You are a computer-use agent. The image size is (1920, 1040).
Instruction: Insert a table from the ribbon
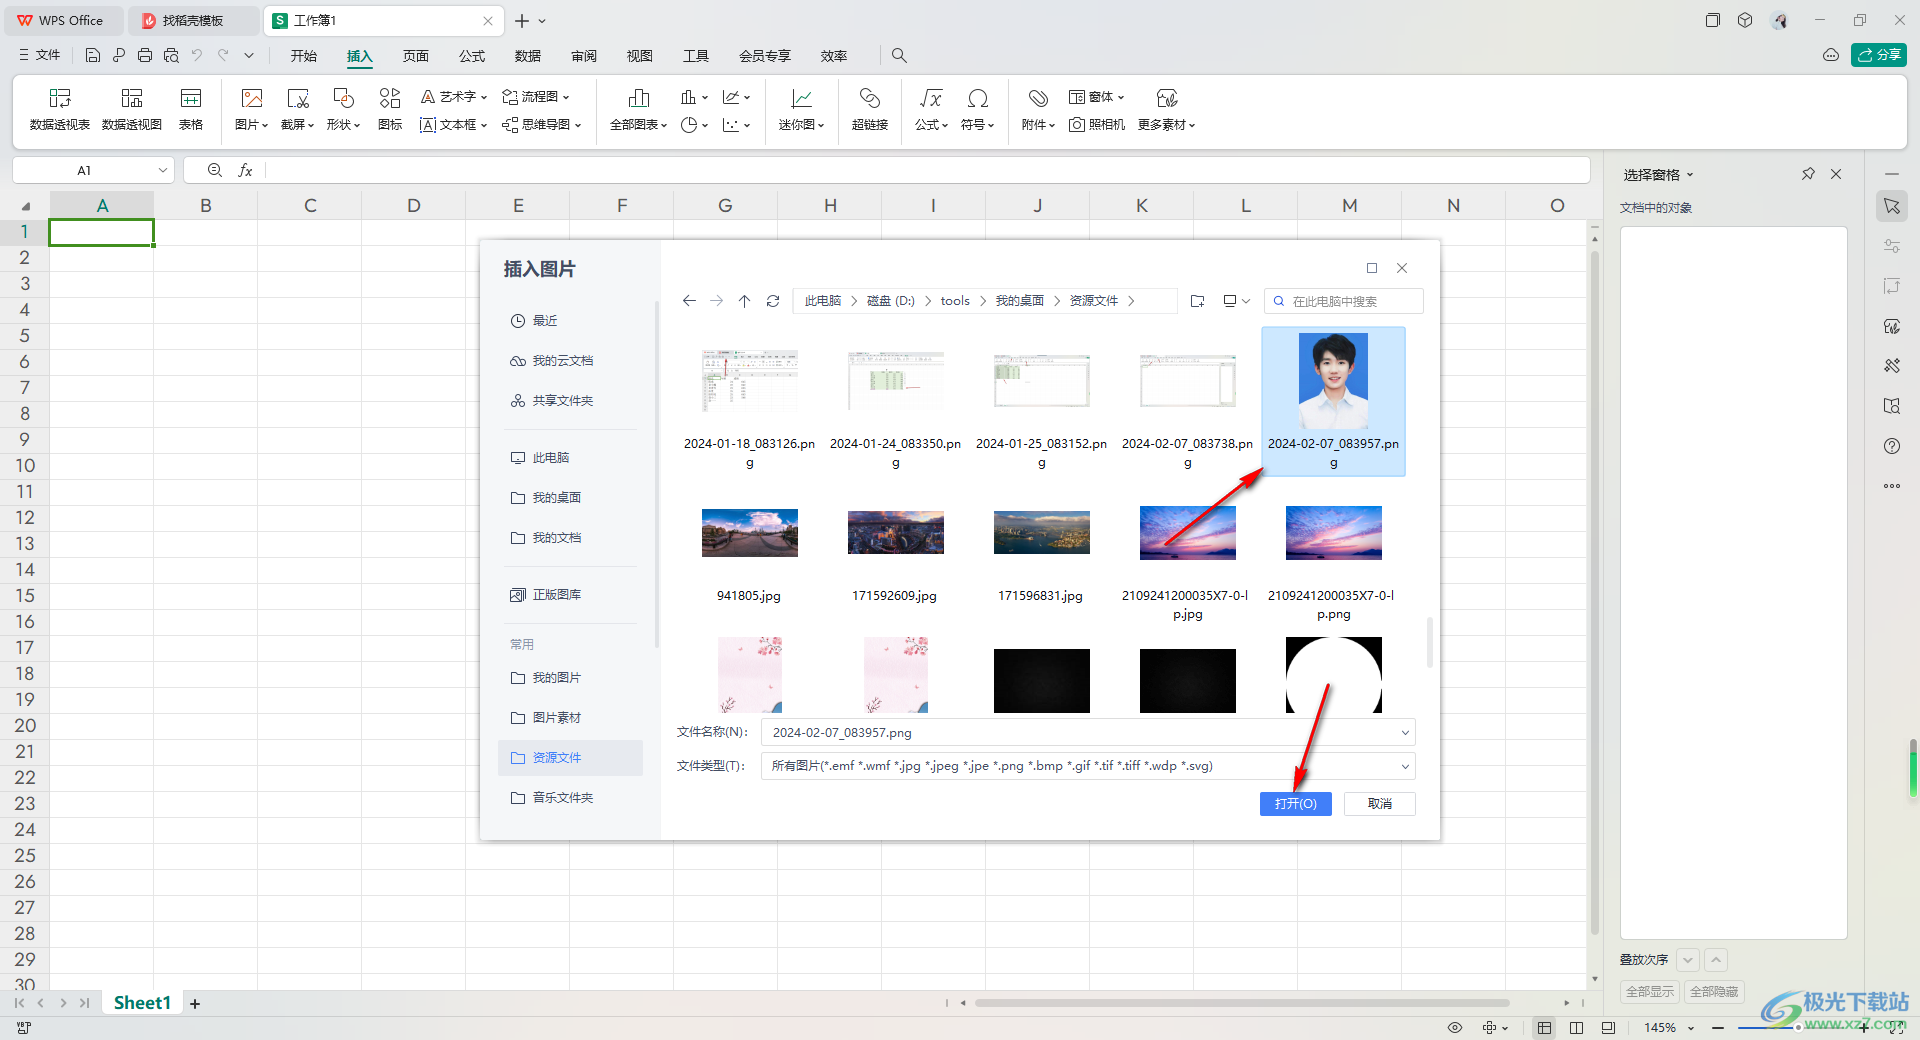(x=191, y=109)
